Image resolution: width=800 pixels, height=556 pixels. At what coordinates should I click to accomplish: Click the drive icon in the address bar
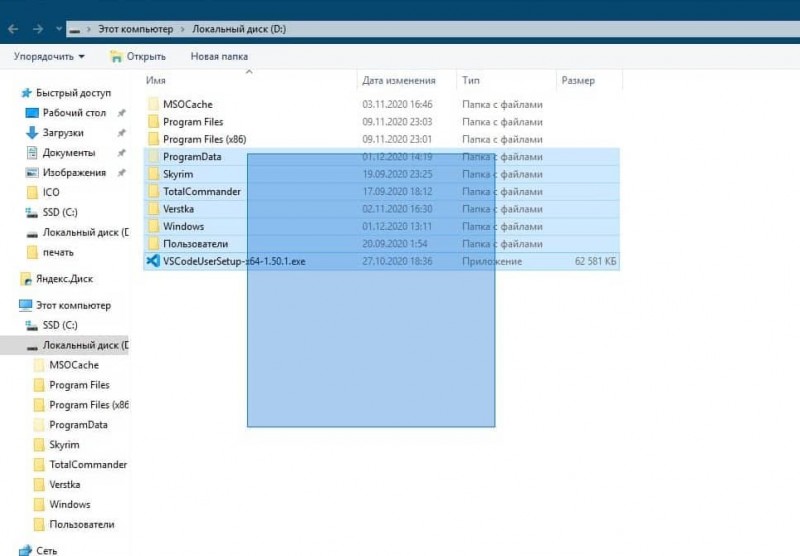74,30
